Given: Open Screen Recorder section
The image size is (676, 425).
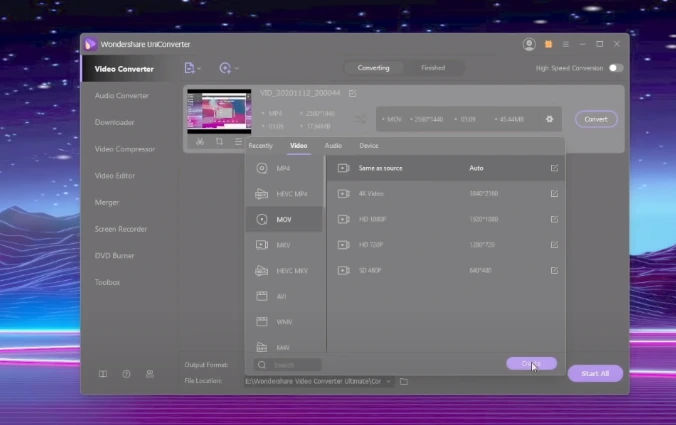Looking at the screenshot, I should [121, 229].
